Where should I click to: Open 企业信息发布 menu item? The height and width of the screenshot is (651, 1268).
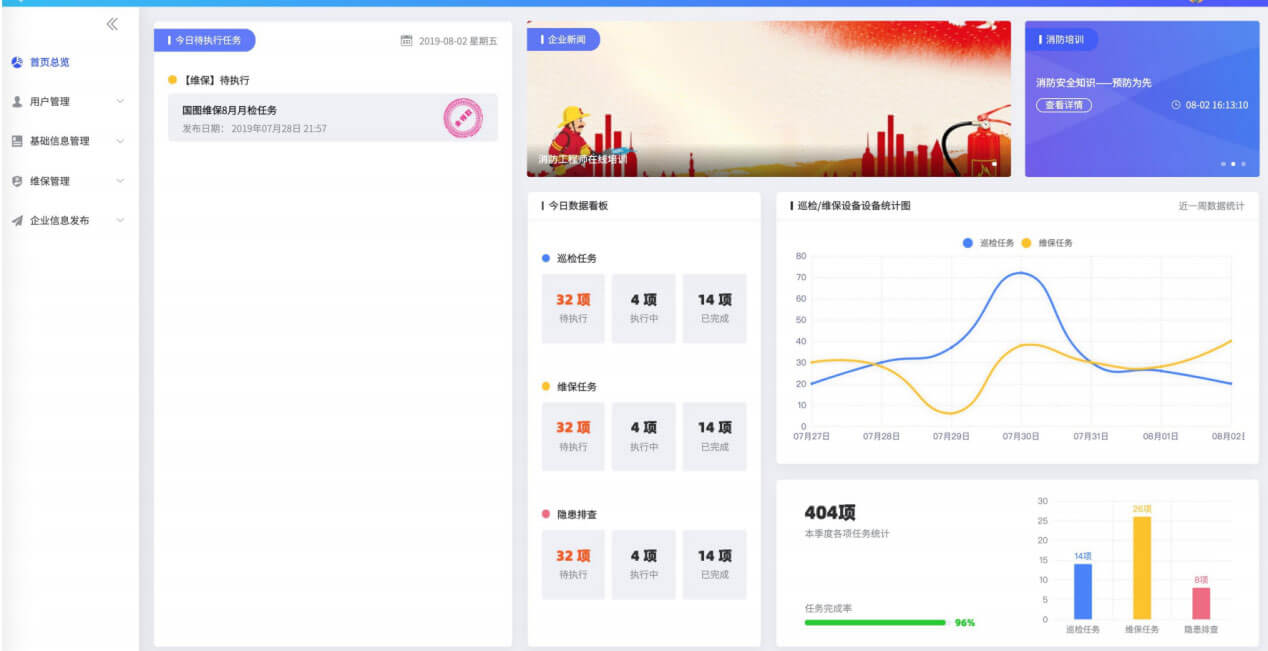coord(59,221)
